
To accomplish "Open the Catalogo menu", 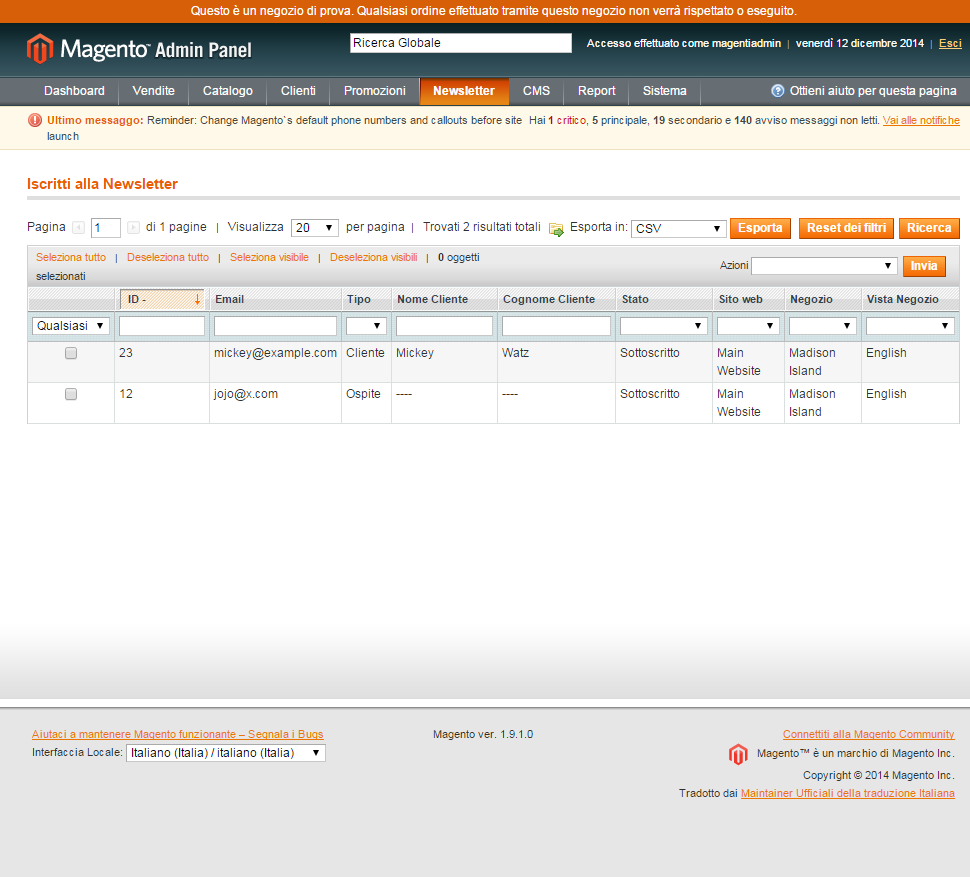I will click(x=228, y=91).
